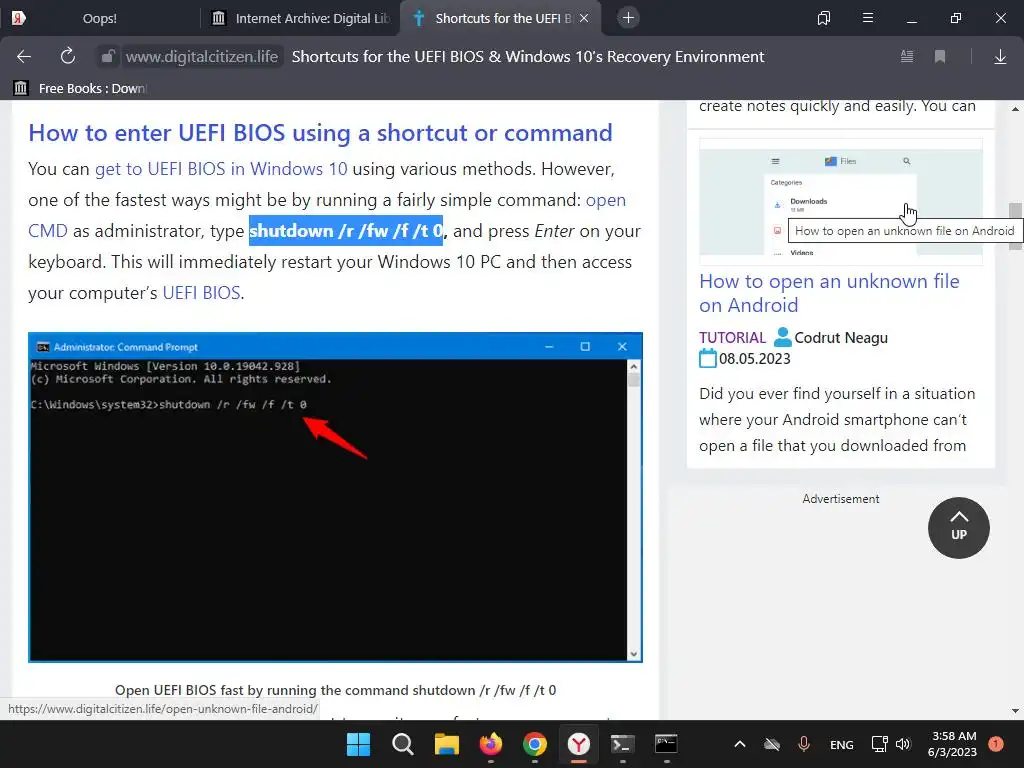The height and width of the screenshot is (768, 1024).
Task: Launch Firefox from the taskbar
Action: pos(490,744)
